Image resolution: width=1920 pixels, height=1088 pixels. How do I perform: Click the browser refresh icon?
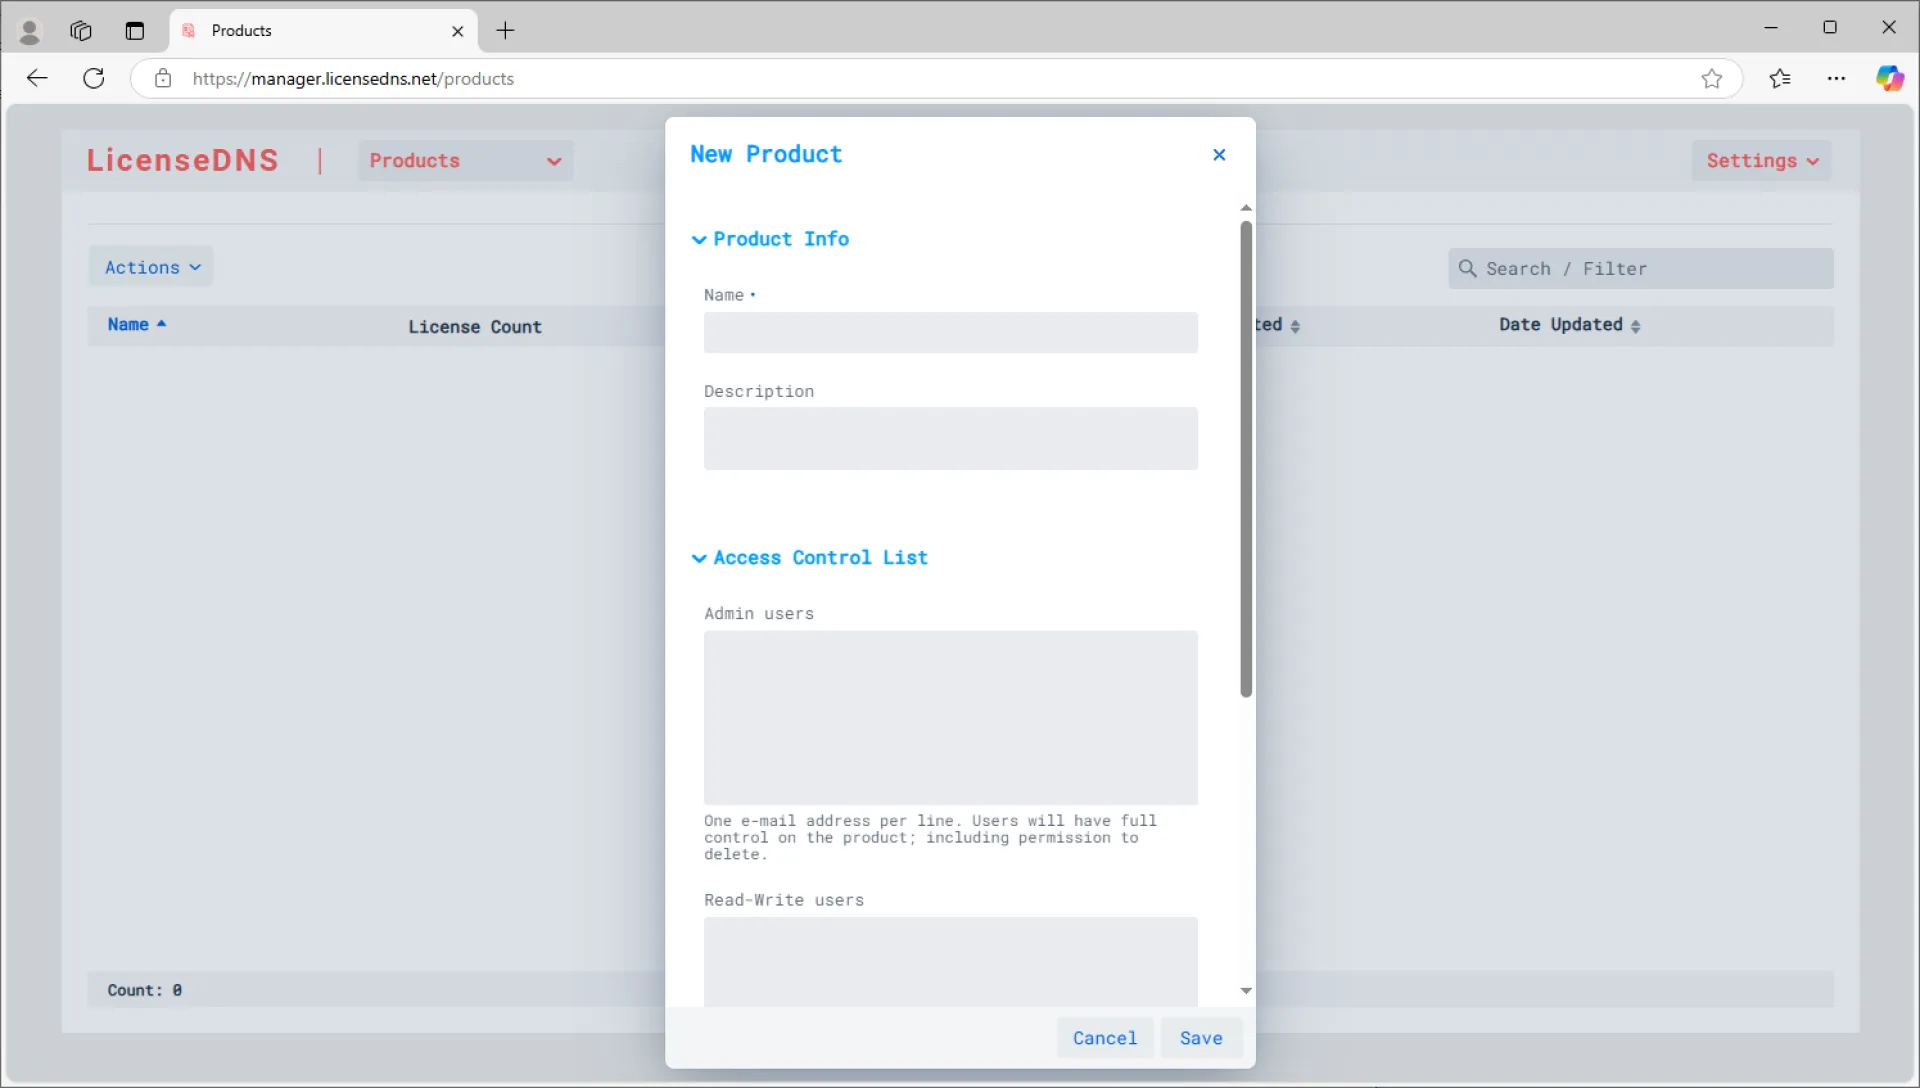point(94,79)
